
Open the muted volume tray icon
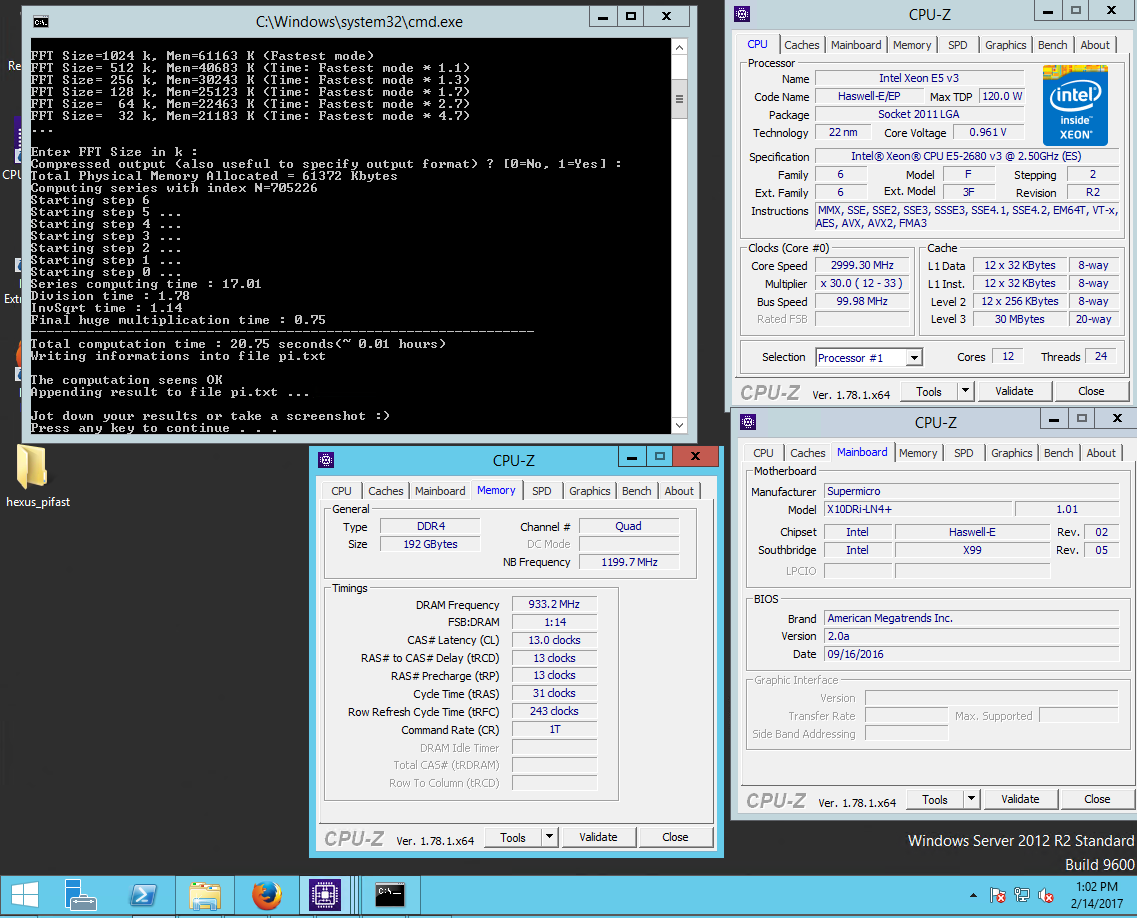(1046, 896)
